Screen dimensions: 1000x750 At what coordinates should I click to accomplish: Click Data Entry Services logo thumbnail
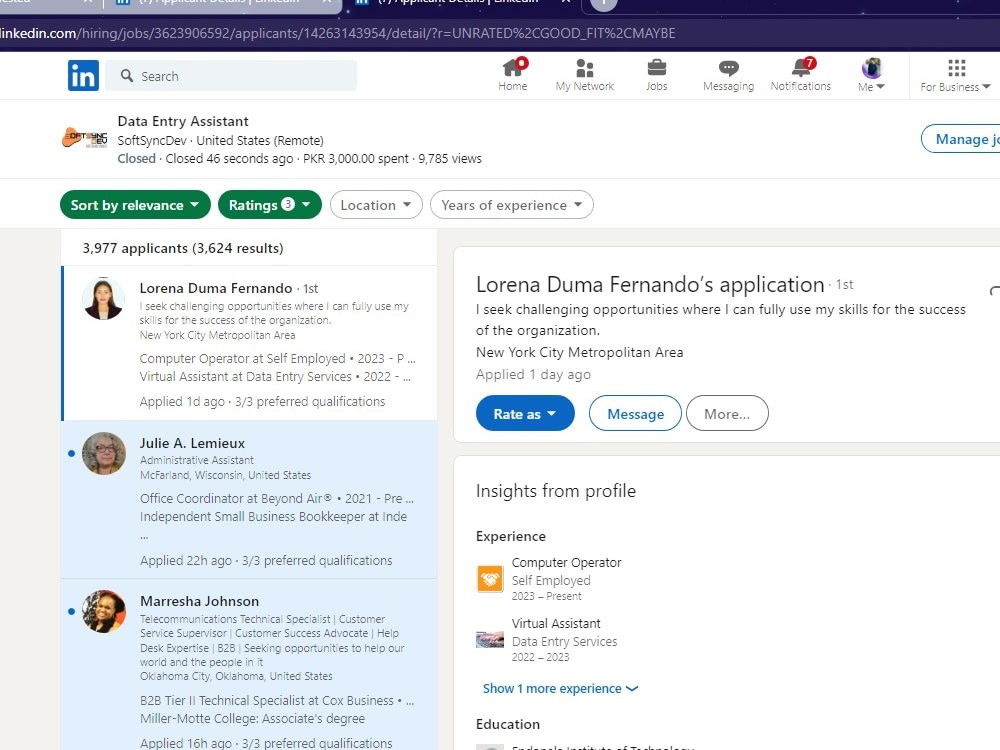[490, 639]
